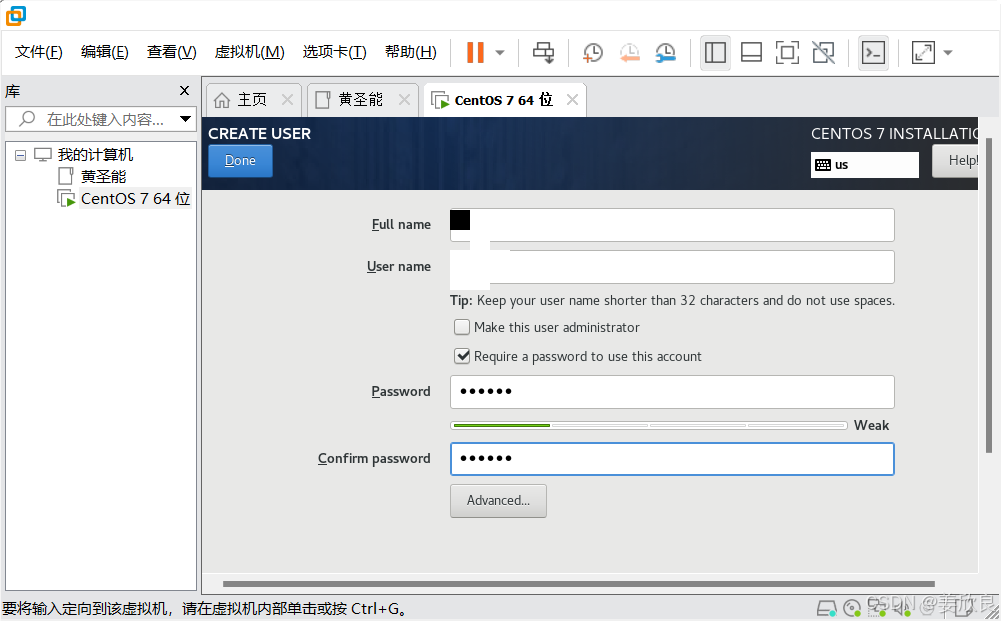Image resolution: width=1001 pixels, height=621 pixels.
Task: Close the CentOS 7 64 位 tab
Action: coord(572,100)
